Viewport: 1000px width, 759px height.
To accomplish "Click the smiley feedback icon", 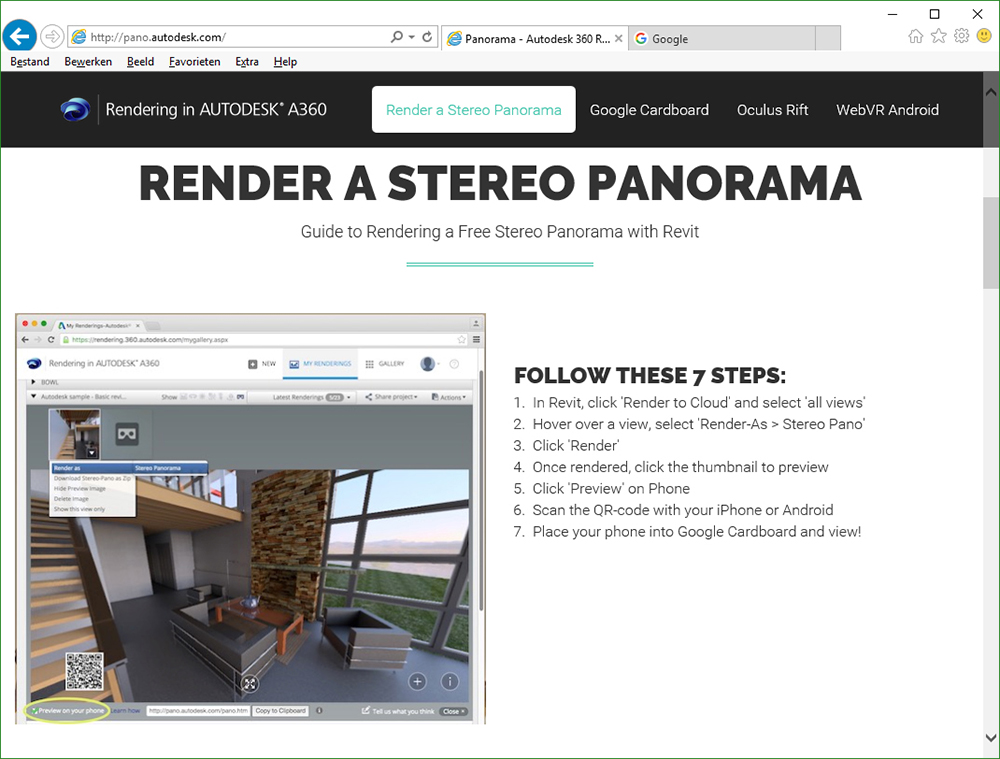I will tap(984, 36).
